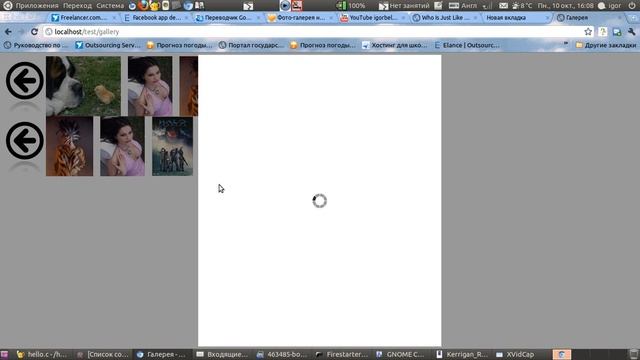This screenshot has width=640, height=360.
Task: Click battery 100% indicator
Action: click(x=351, y=6)
